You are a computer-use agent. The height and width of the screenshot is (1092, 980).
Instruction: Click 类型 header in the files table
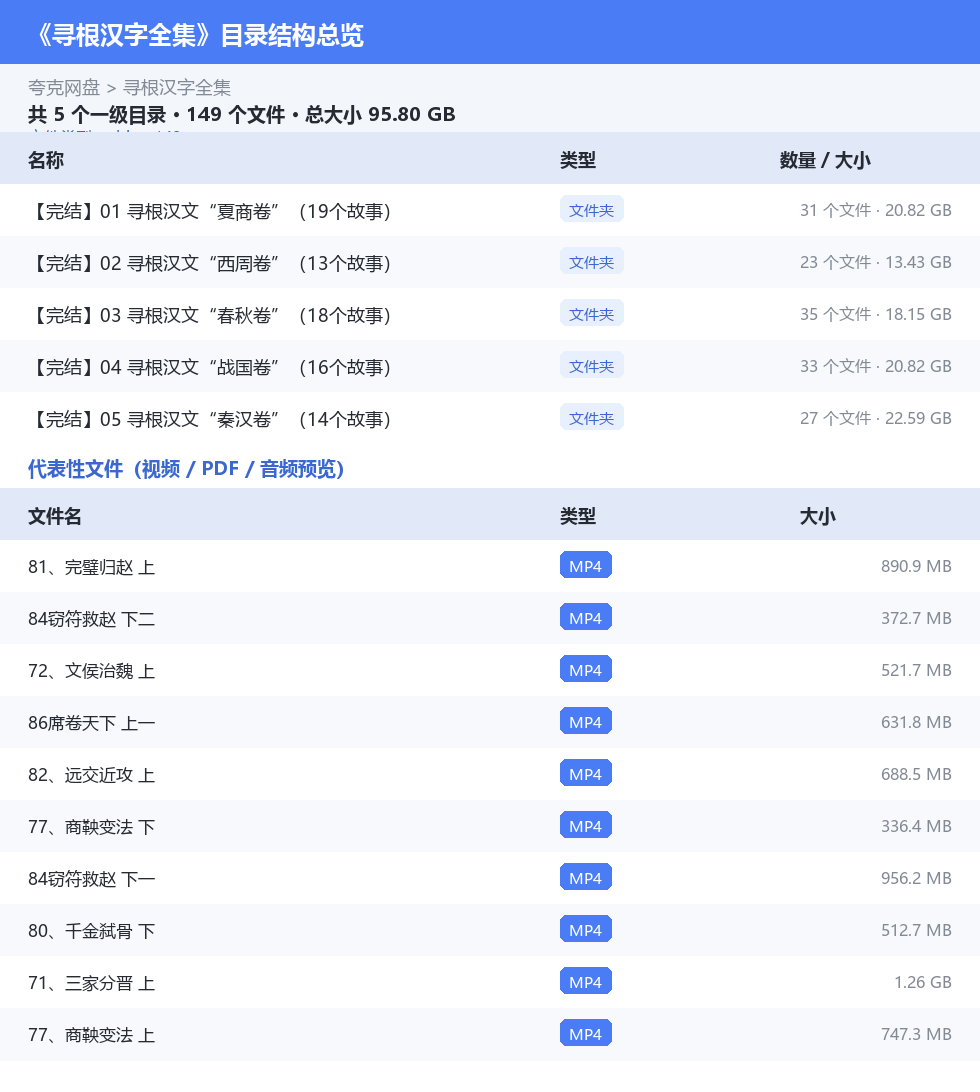pyautogui.click(x=578, y=516)
